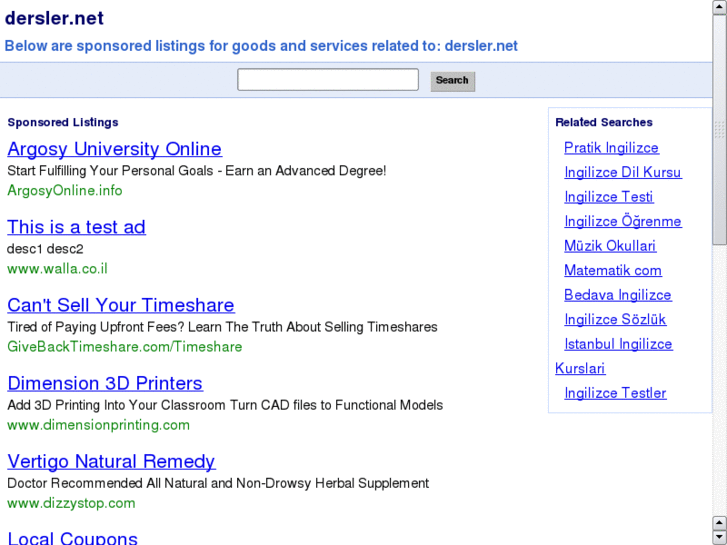Click the Tired of Paying Upfront Fees description
This screenshot has width=727, height=545.
[x=223, y=327]
